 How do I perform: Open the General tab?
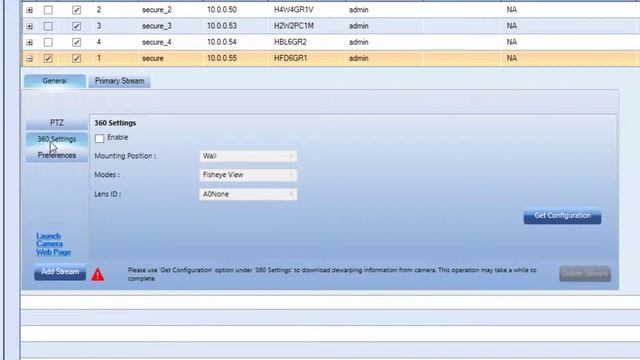[x=55, y=81]
